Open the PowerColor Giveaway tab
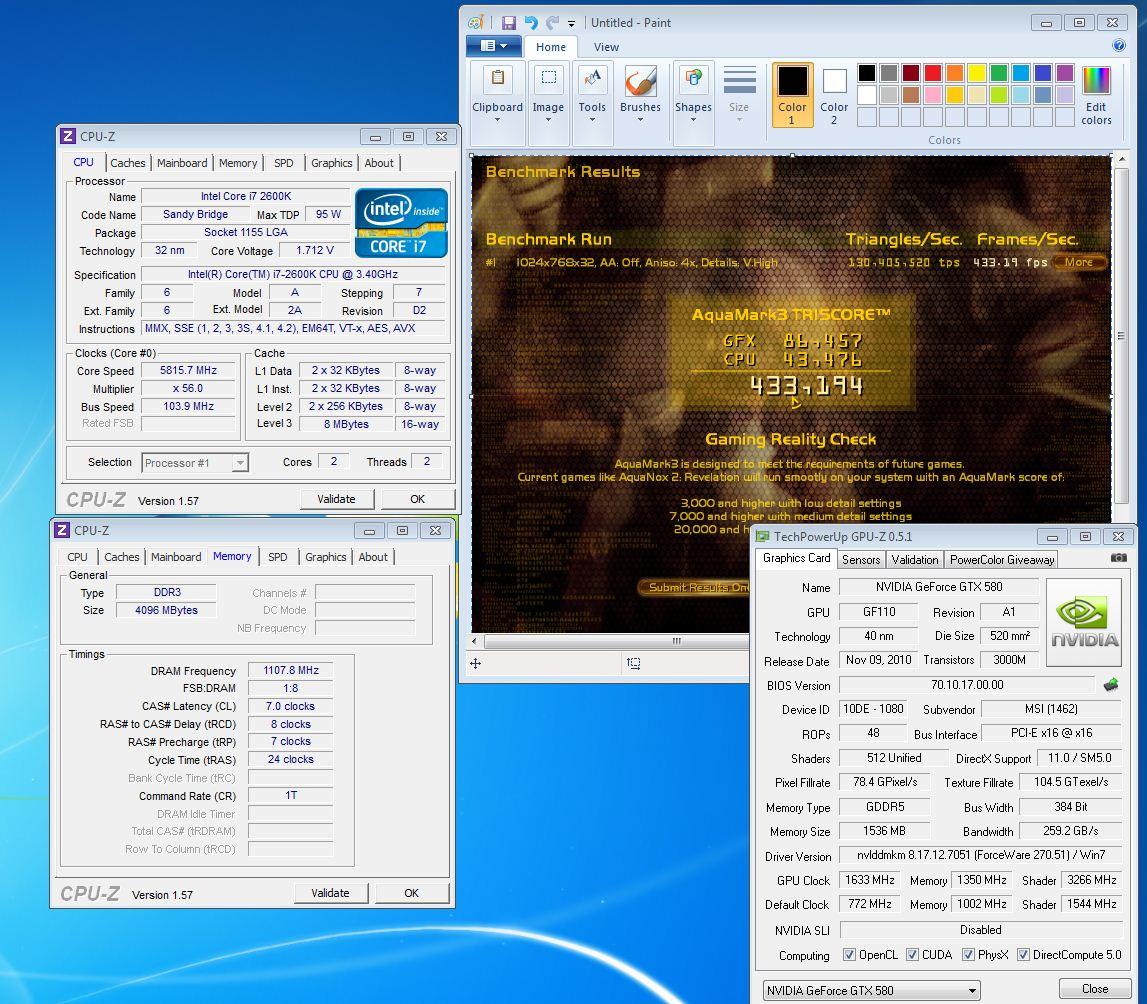 1001,559
